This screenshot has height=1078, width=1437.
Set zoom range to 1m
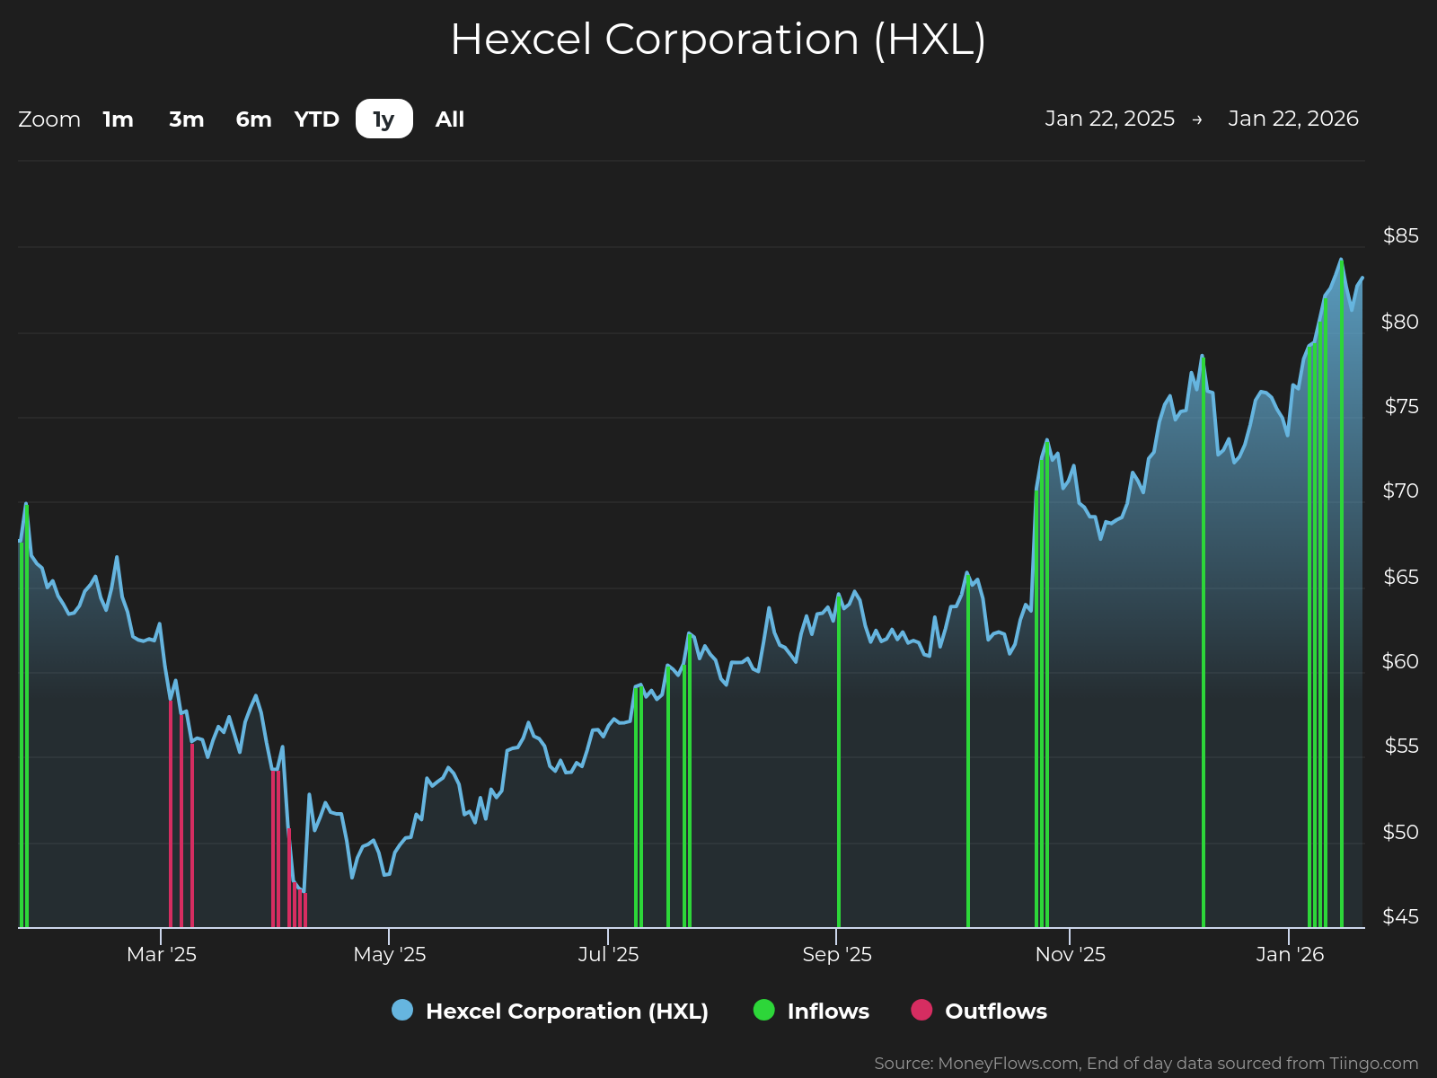118,119
